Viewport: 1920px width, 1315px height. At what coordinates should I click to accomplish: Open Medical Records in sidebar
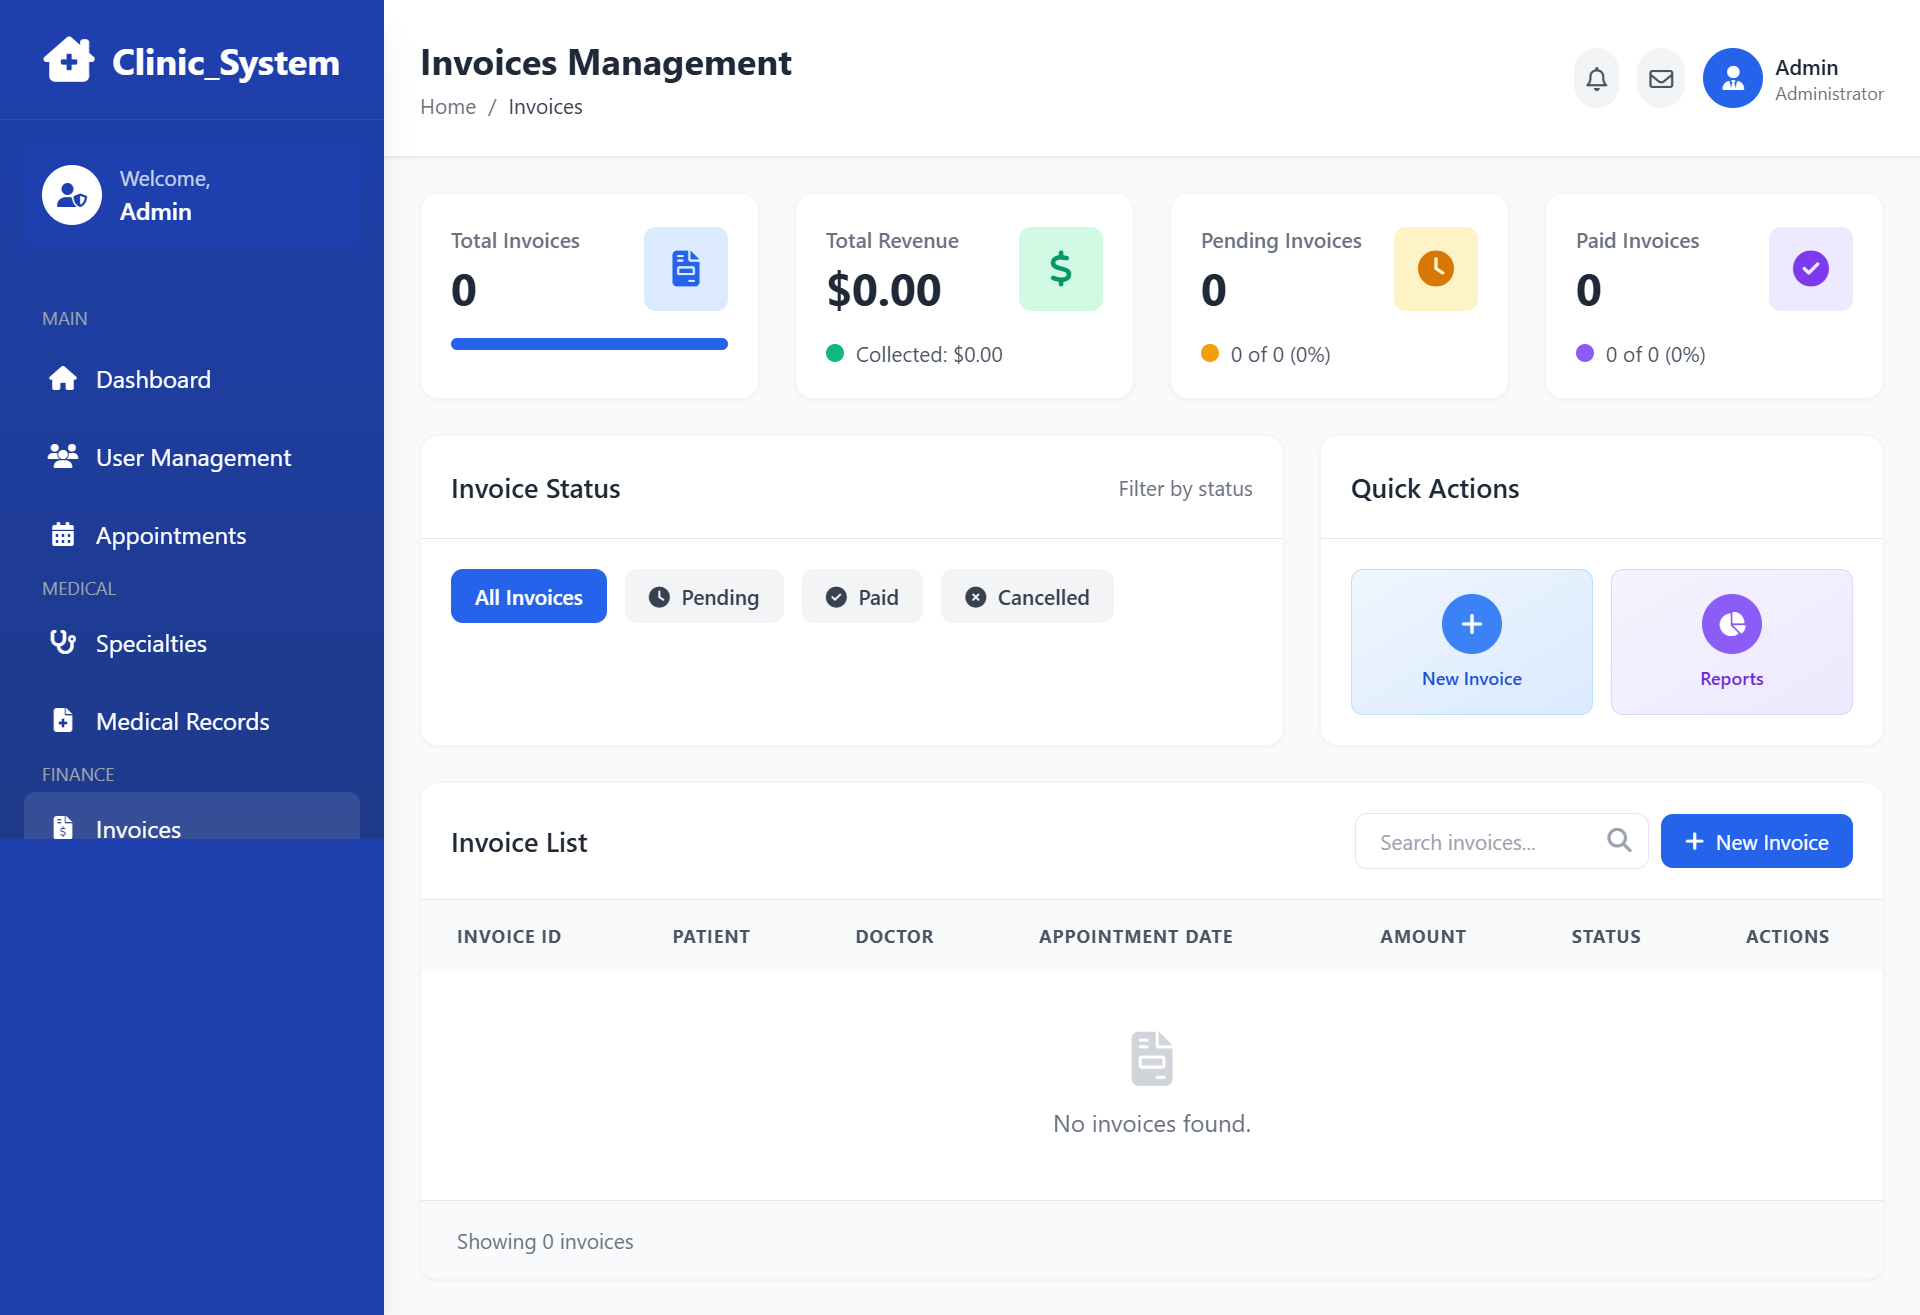(182, 722)
